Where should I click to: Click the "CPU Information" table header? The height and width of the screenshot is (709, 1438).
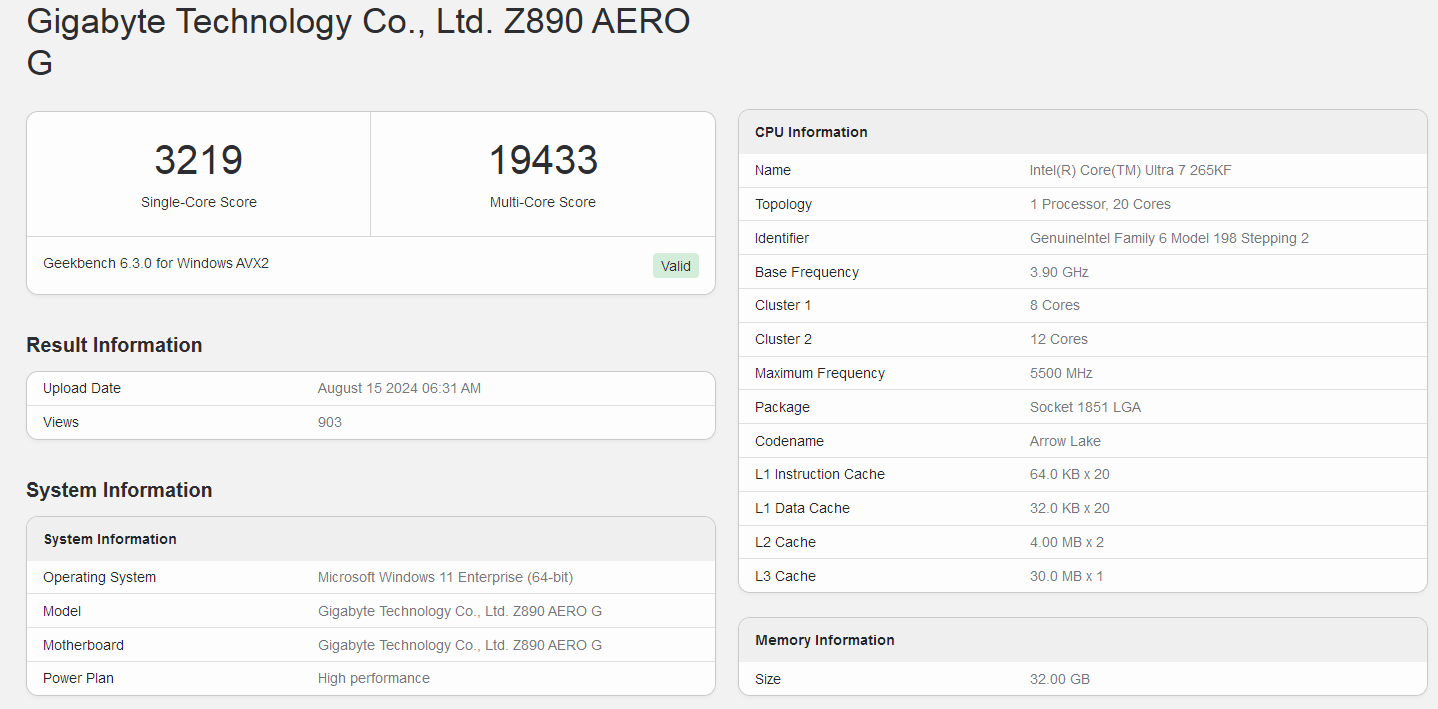click(811, 132)
